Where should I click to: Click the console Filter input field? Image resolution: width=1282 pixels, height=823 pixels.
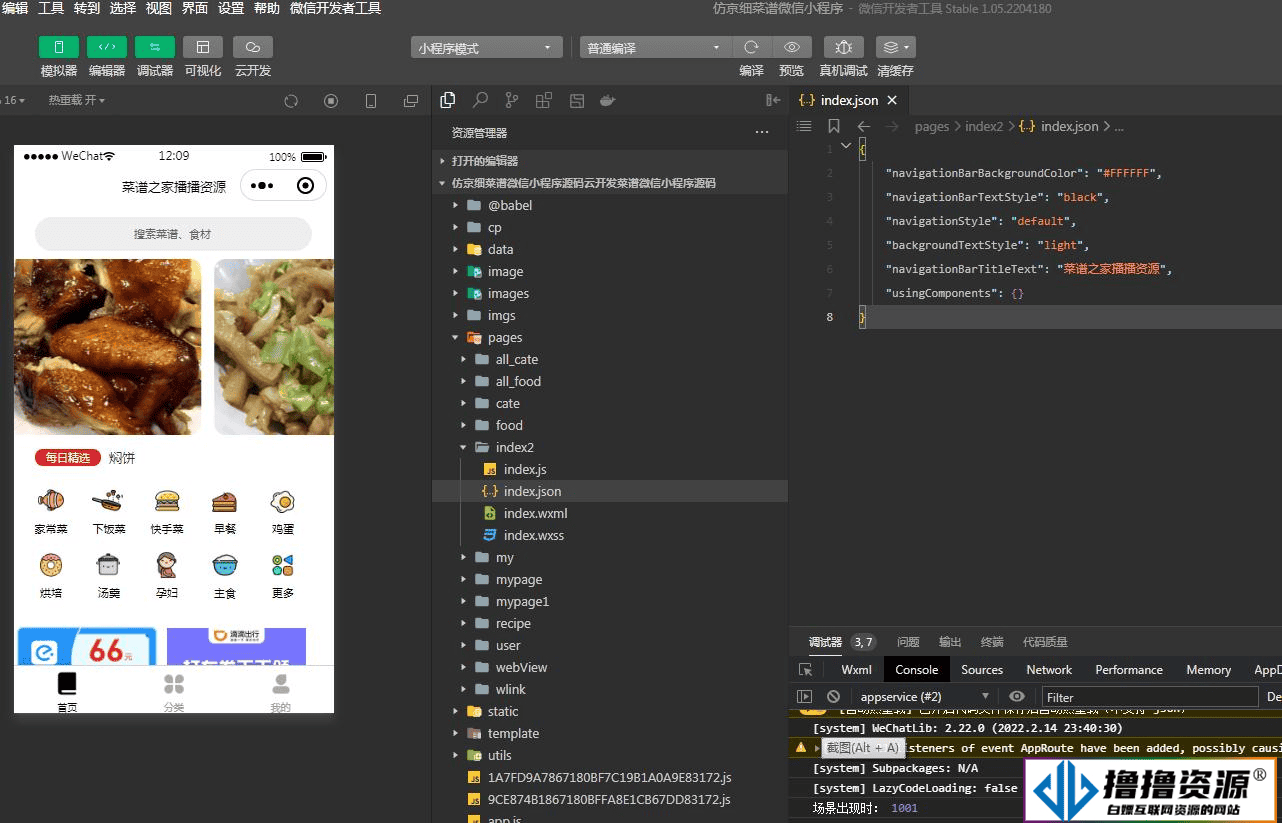[1150, 697]
